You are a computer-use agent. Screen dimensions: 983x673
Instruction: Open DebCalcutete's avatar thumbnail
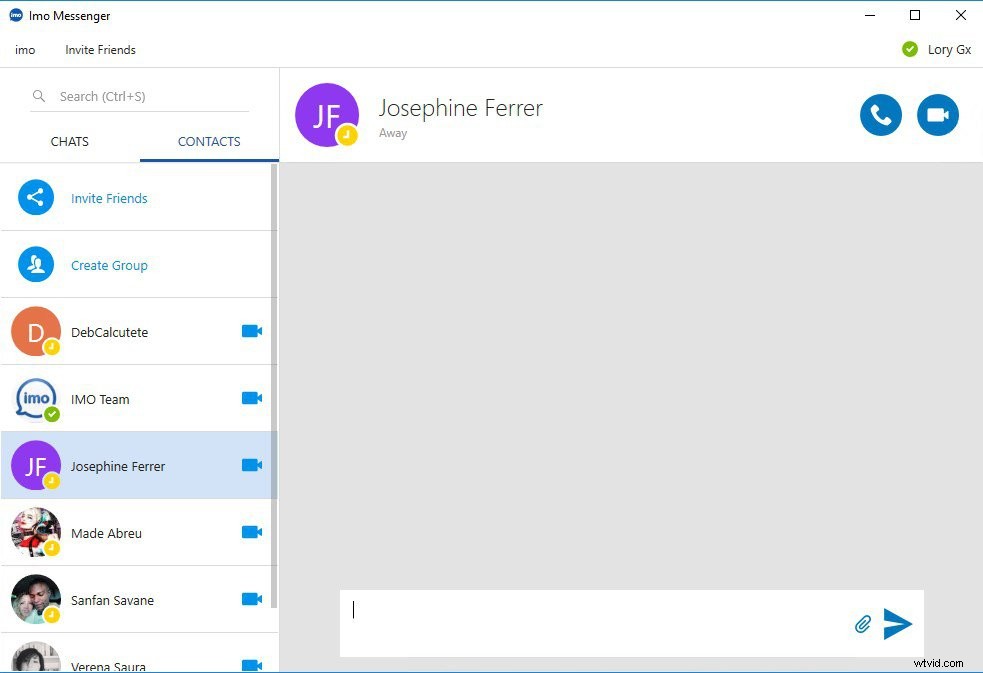(x=36, y=330)
